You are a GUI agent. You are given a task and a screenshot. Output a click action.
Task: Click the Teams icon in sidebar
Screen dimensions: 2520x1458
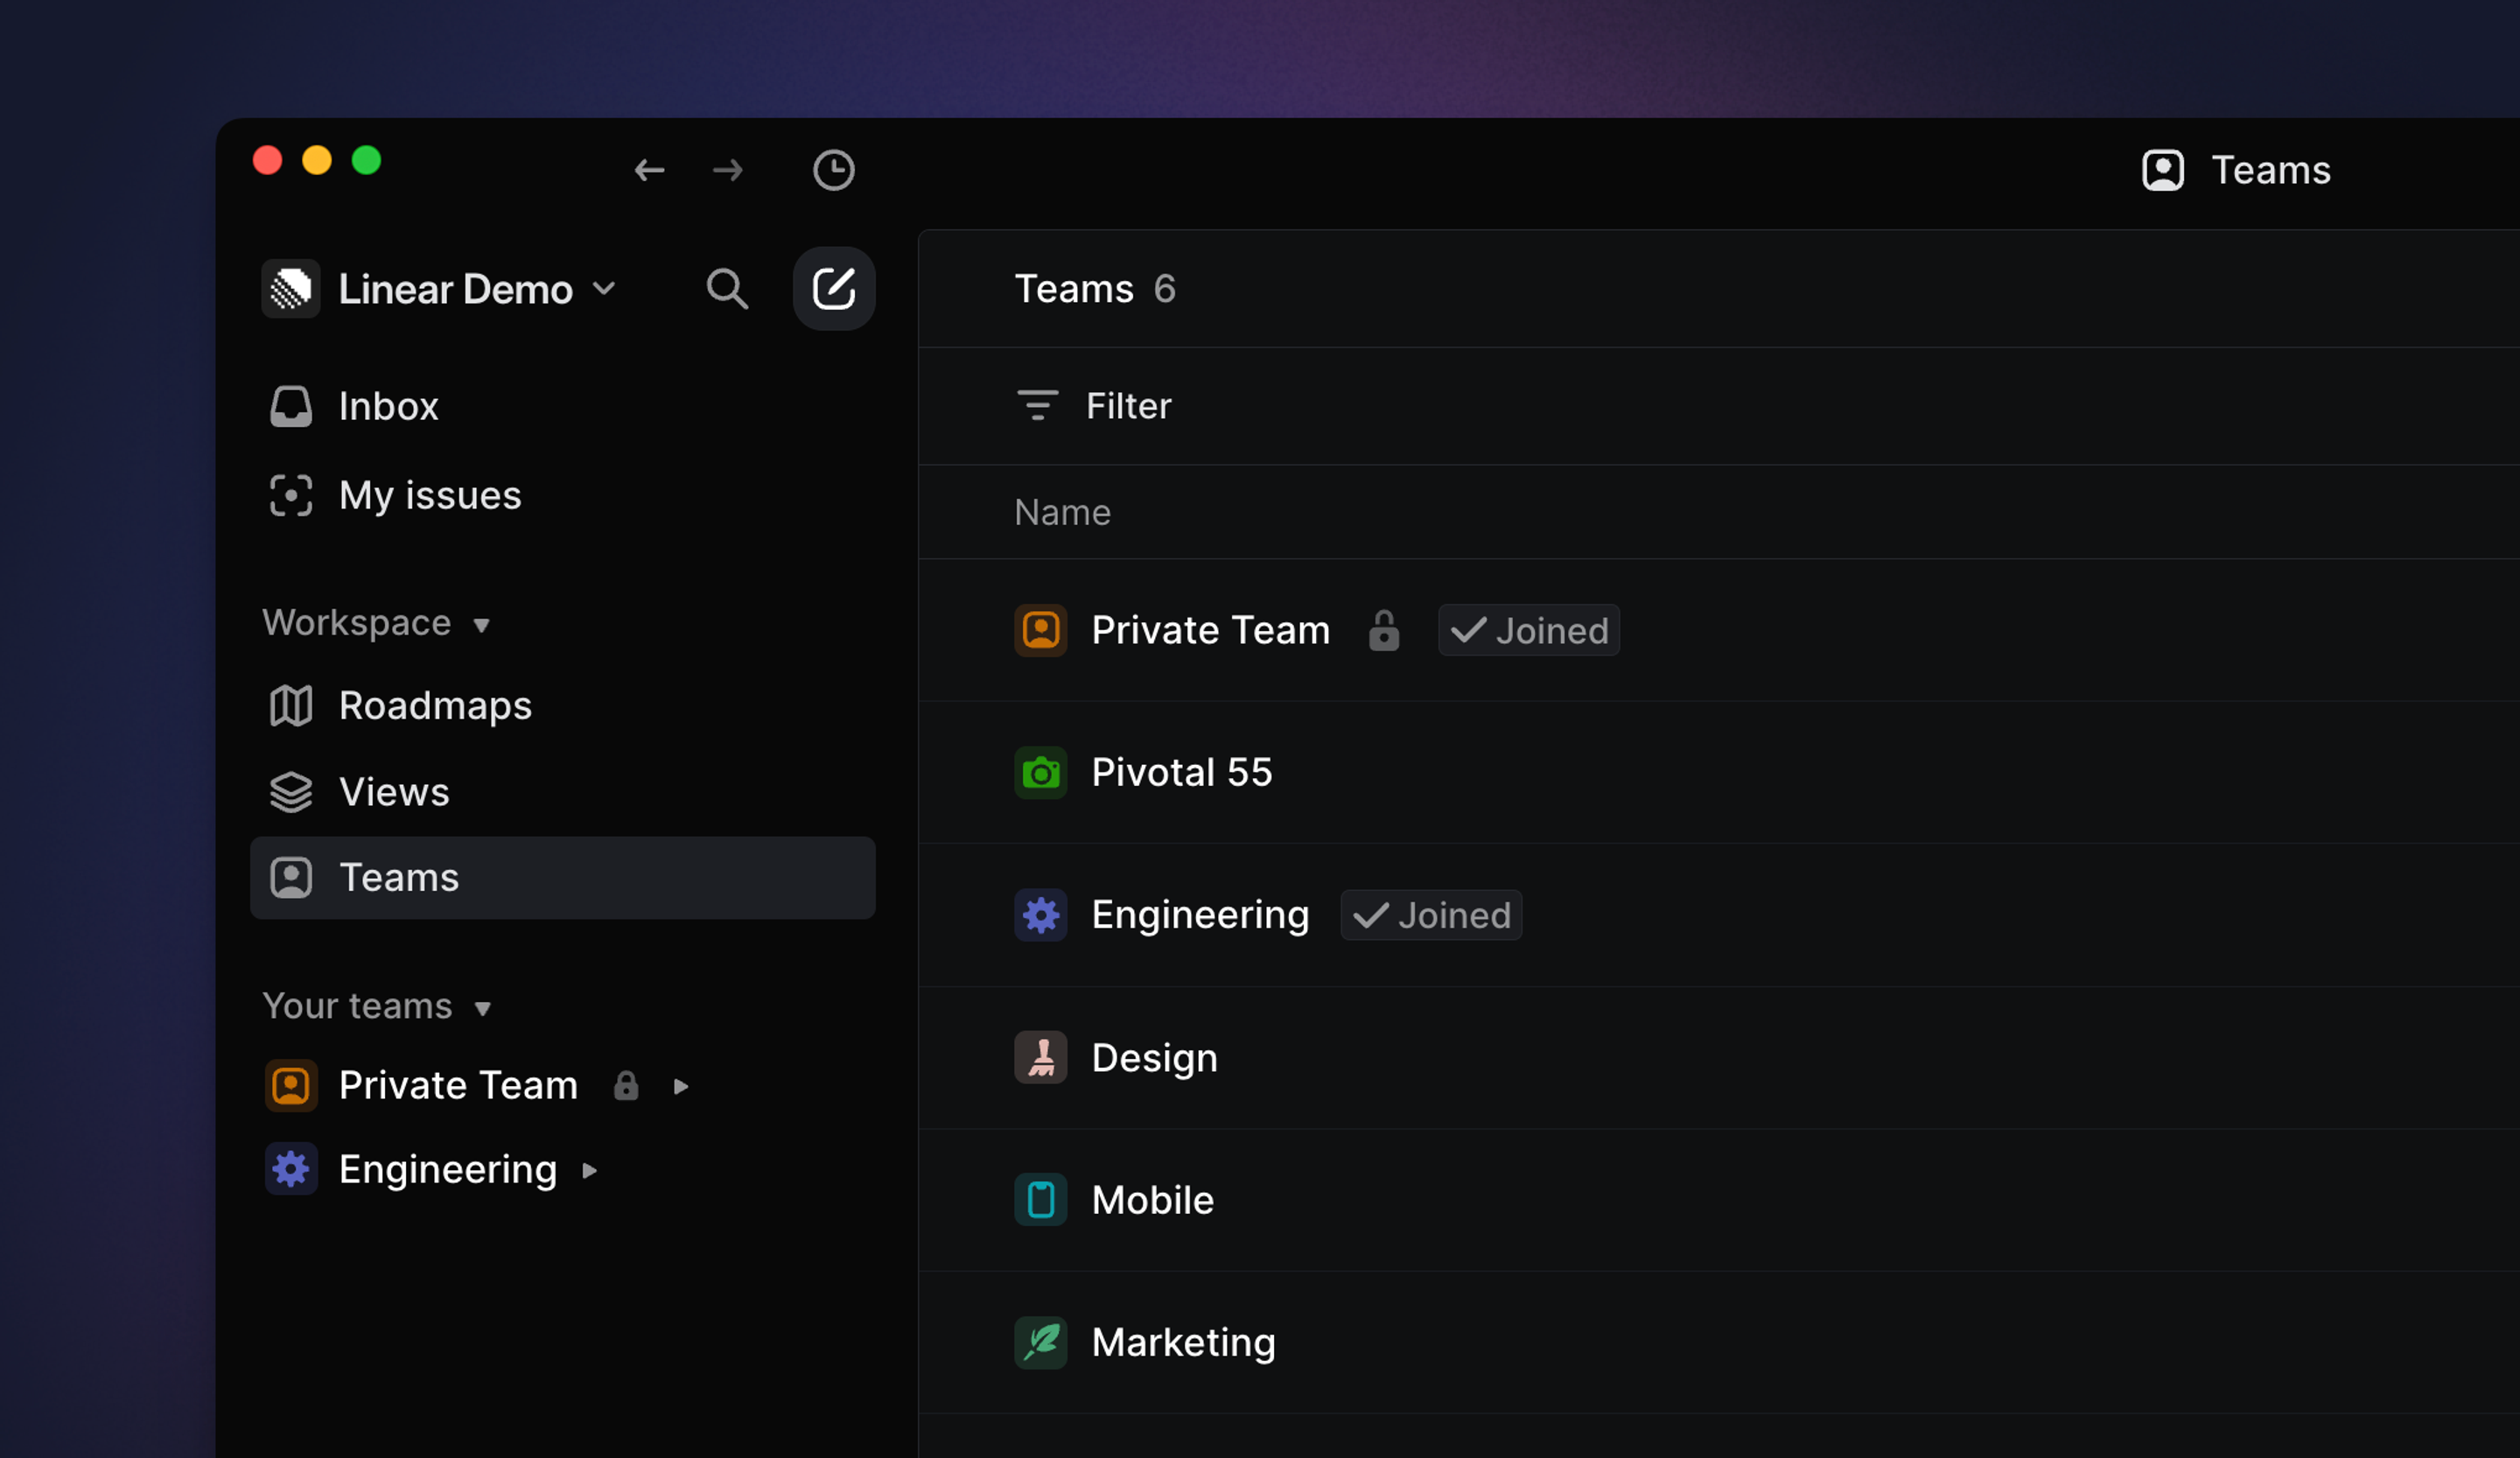click(291, 878)
